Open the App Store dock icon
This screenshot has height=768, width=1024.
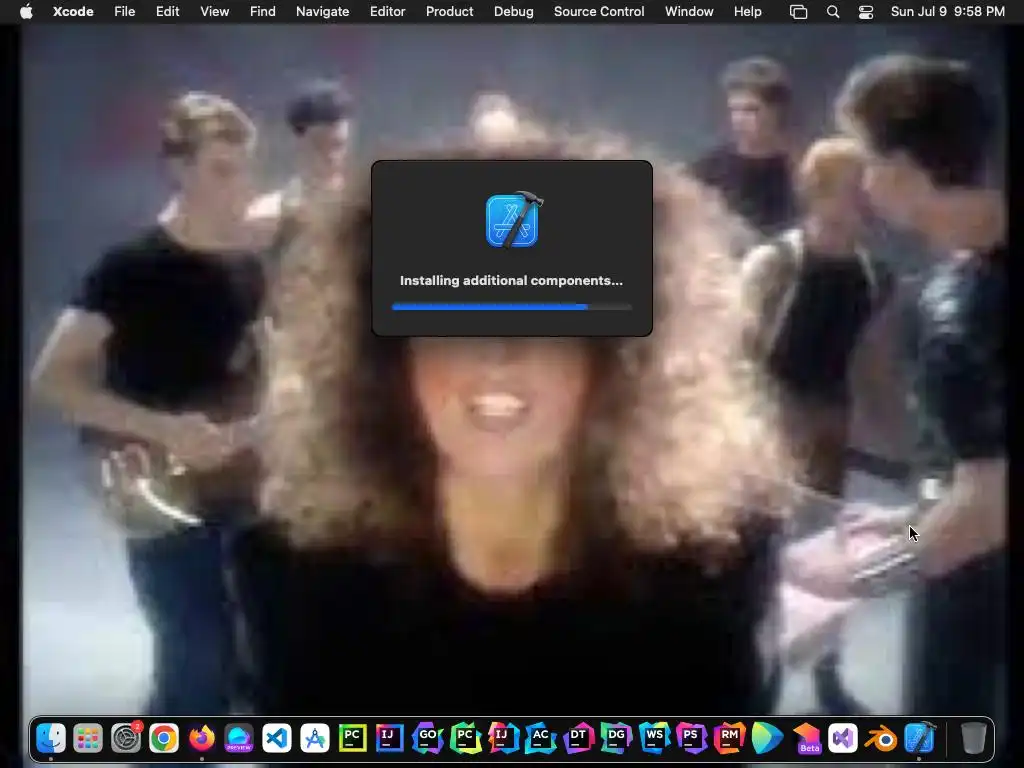point(315,739)
